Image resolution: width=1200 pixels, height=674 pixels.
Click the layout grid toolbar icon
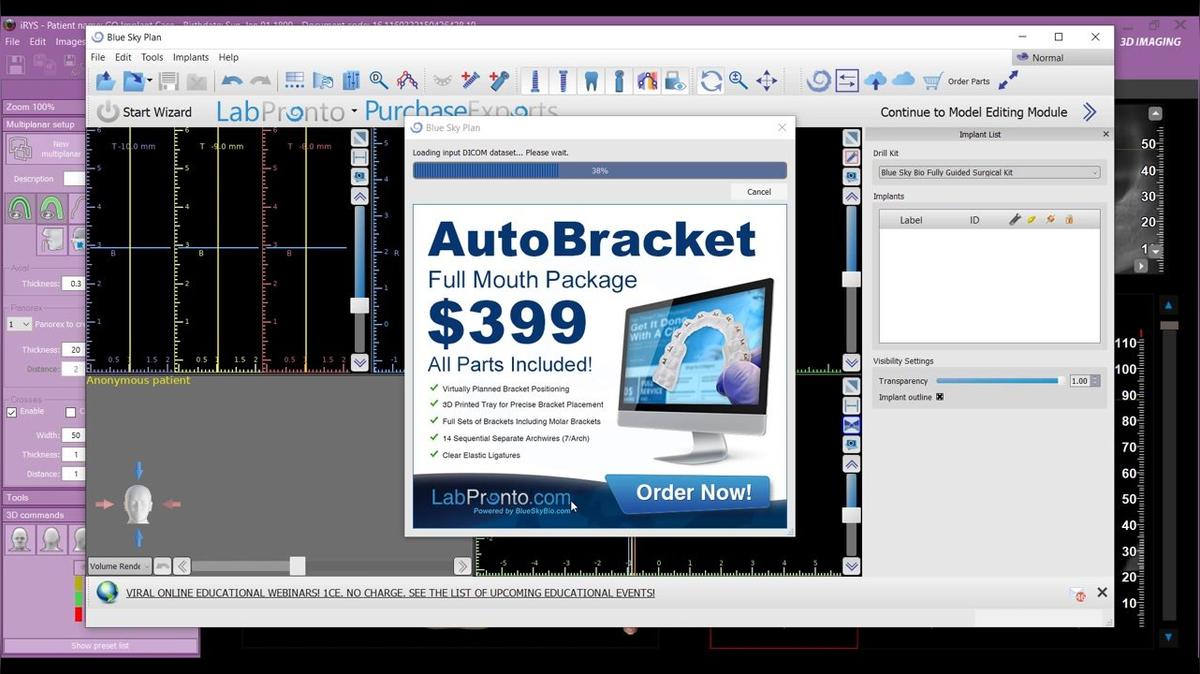coord(295,81)
